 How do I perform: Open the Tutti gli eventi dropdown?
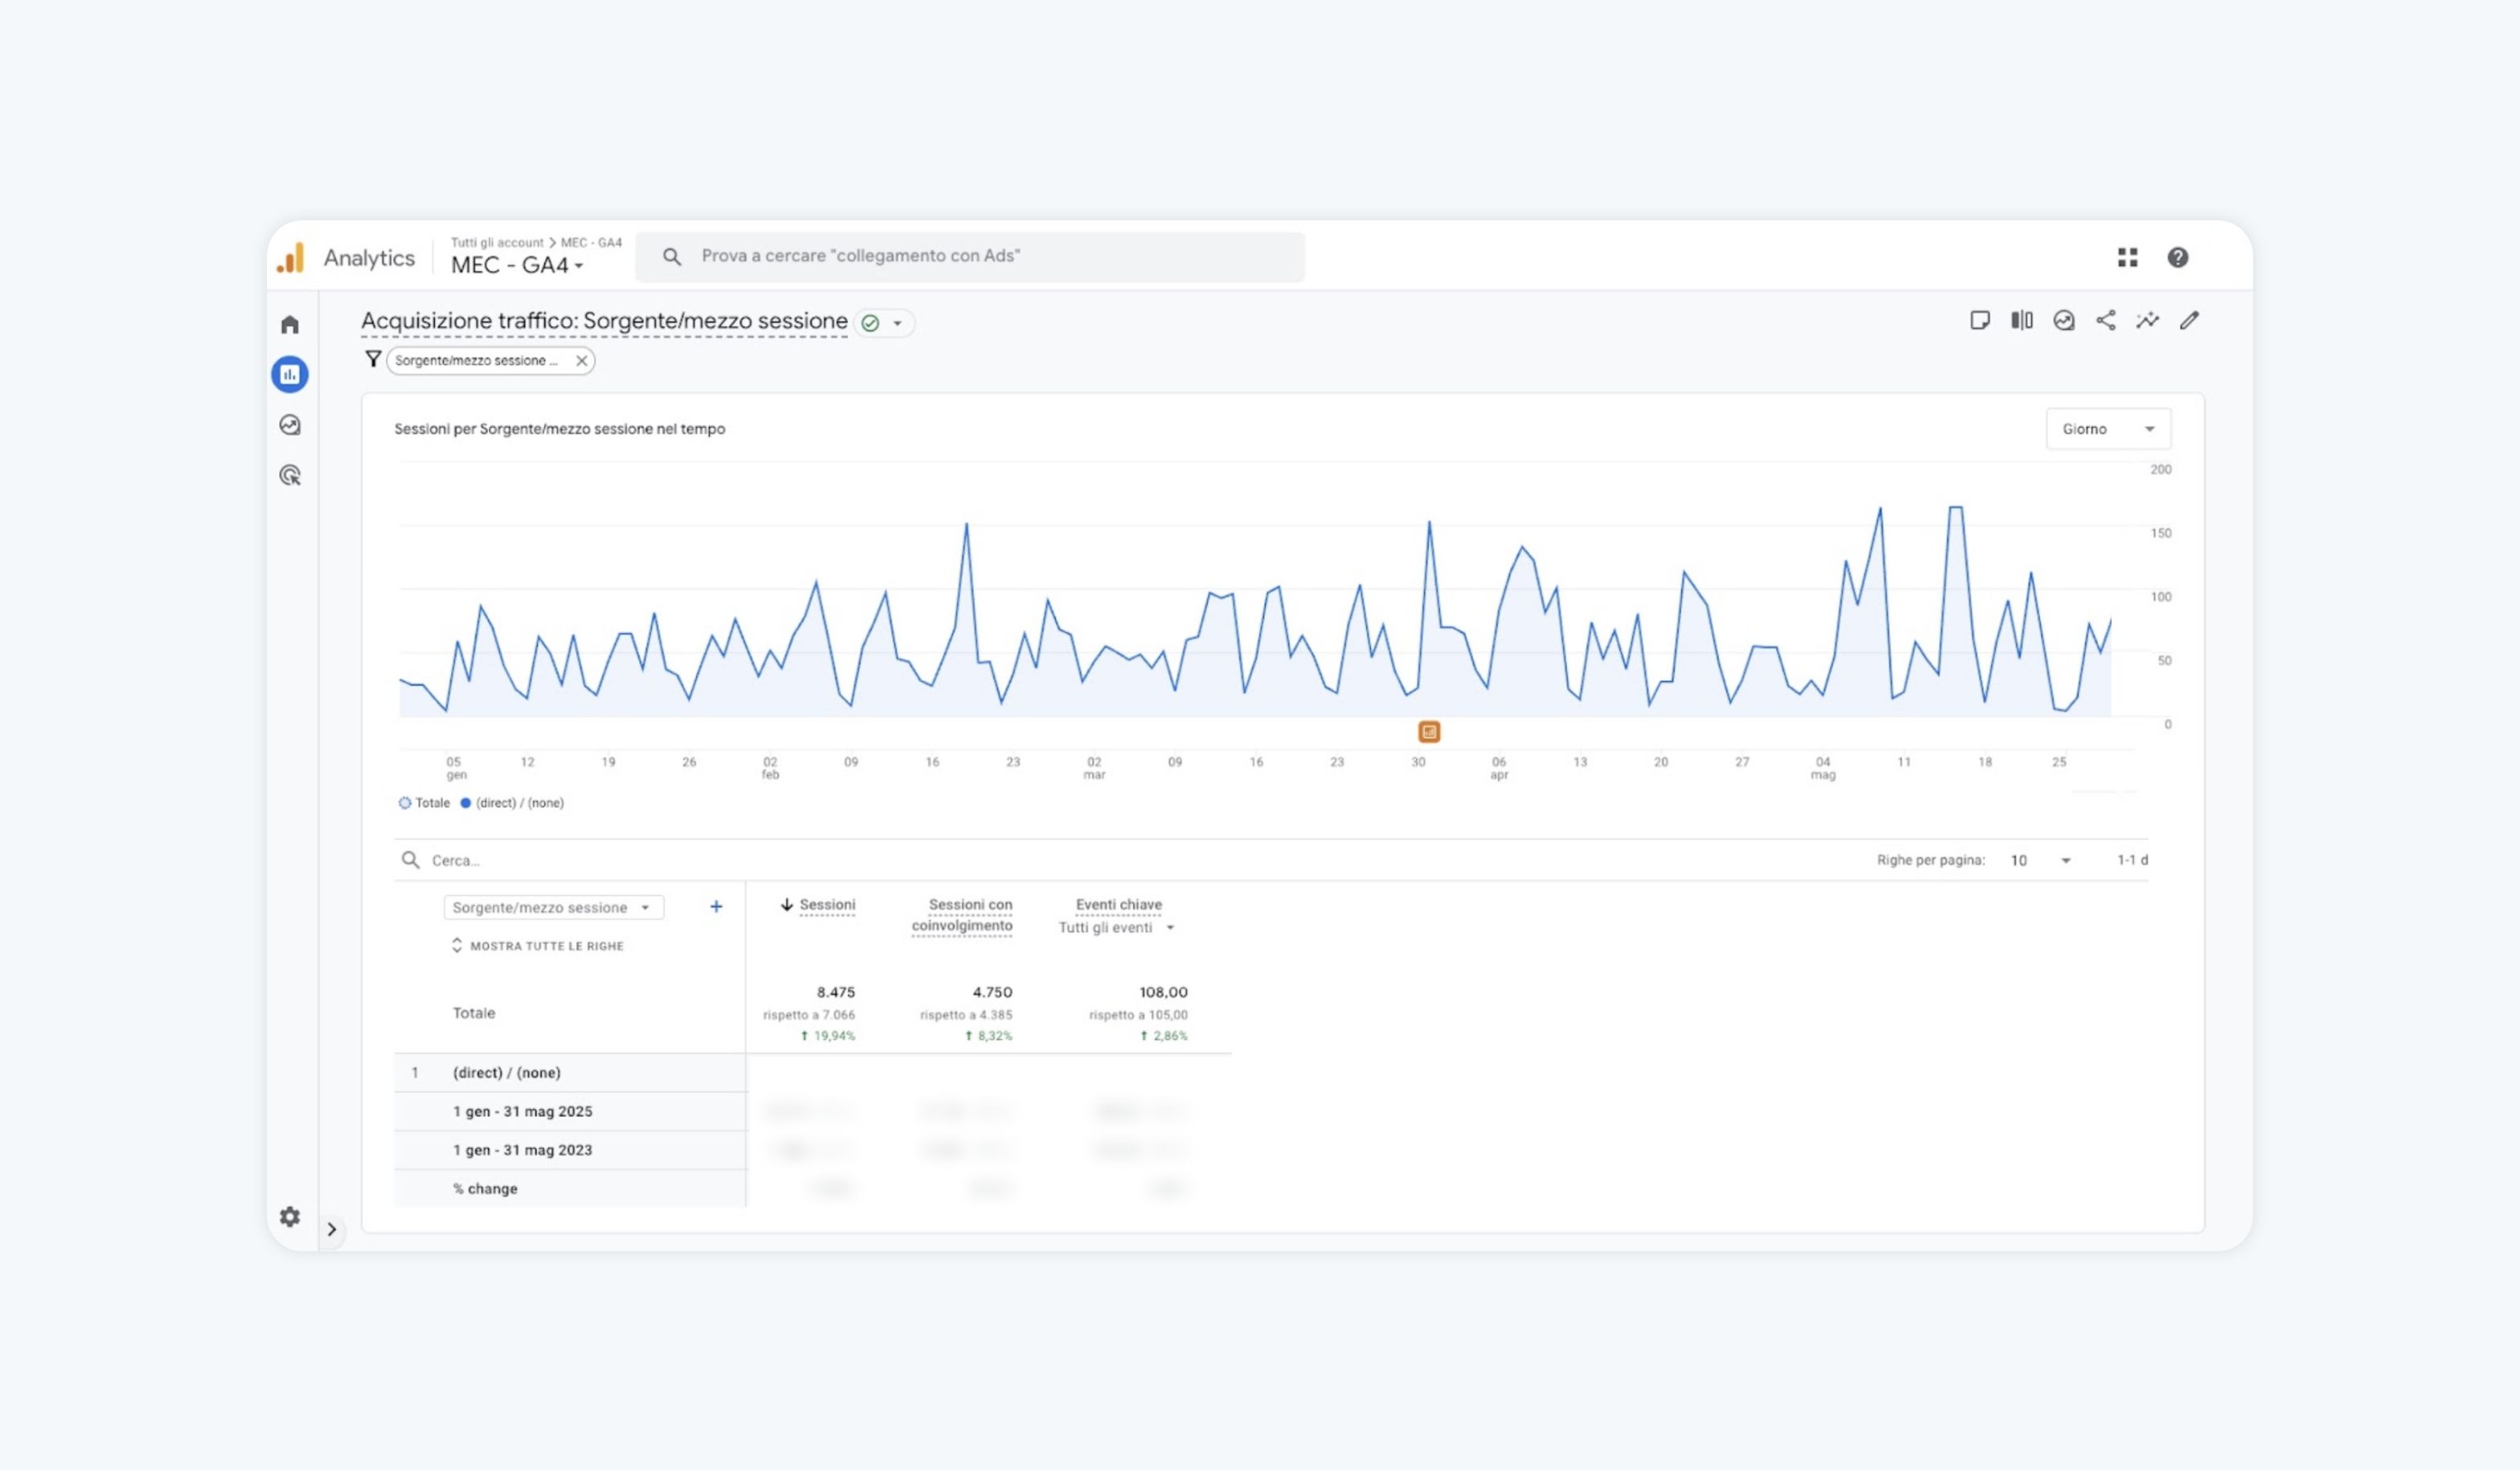tap(1115, 928)
